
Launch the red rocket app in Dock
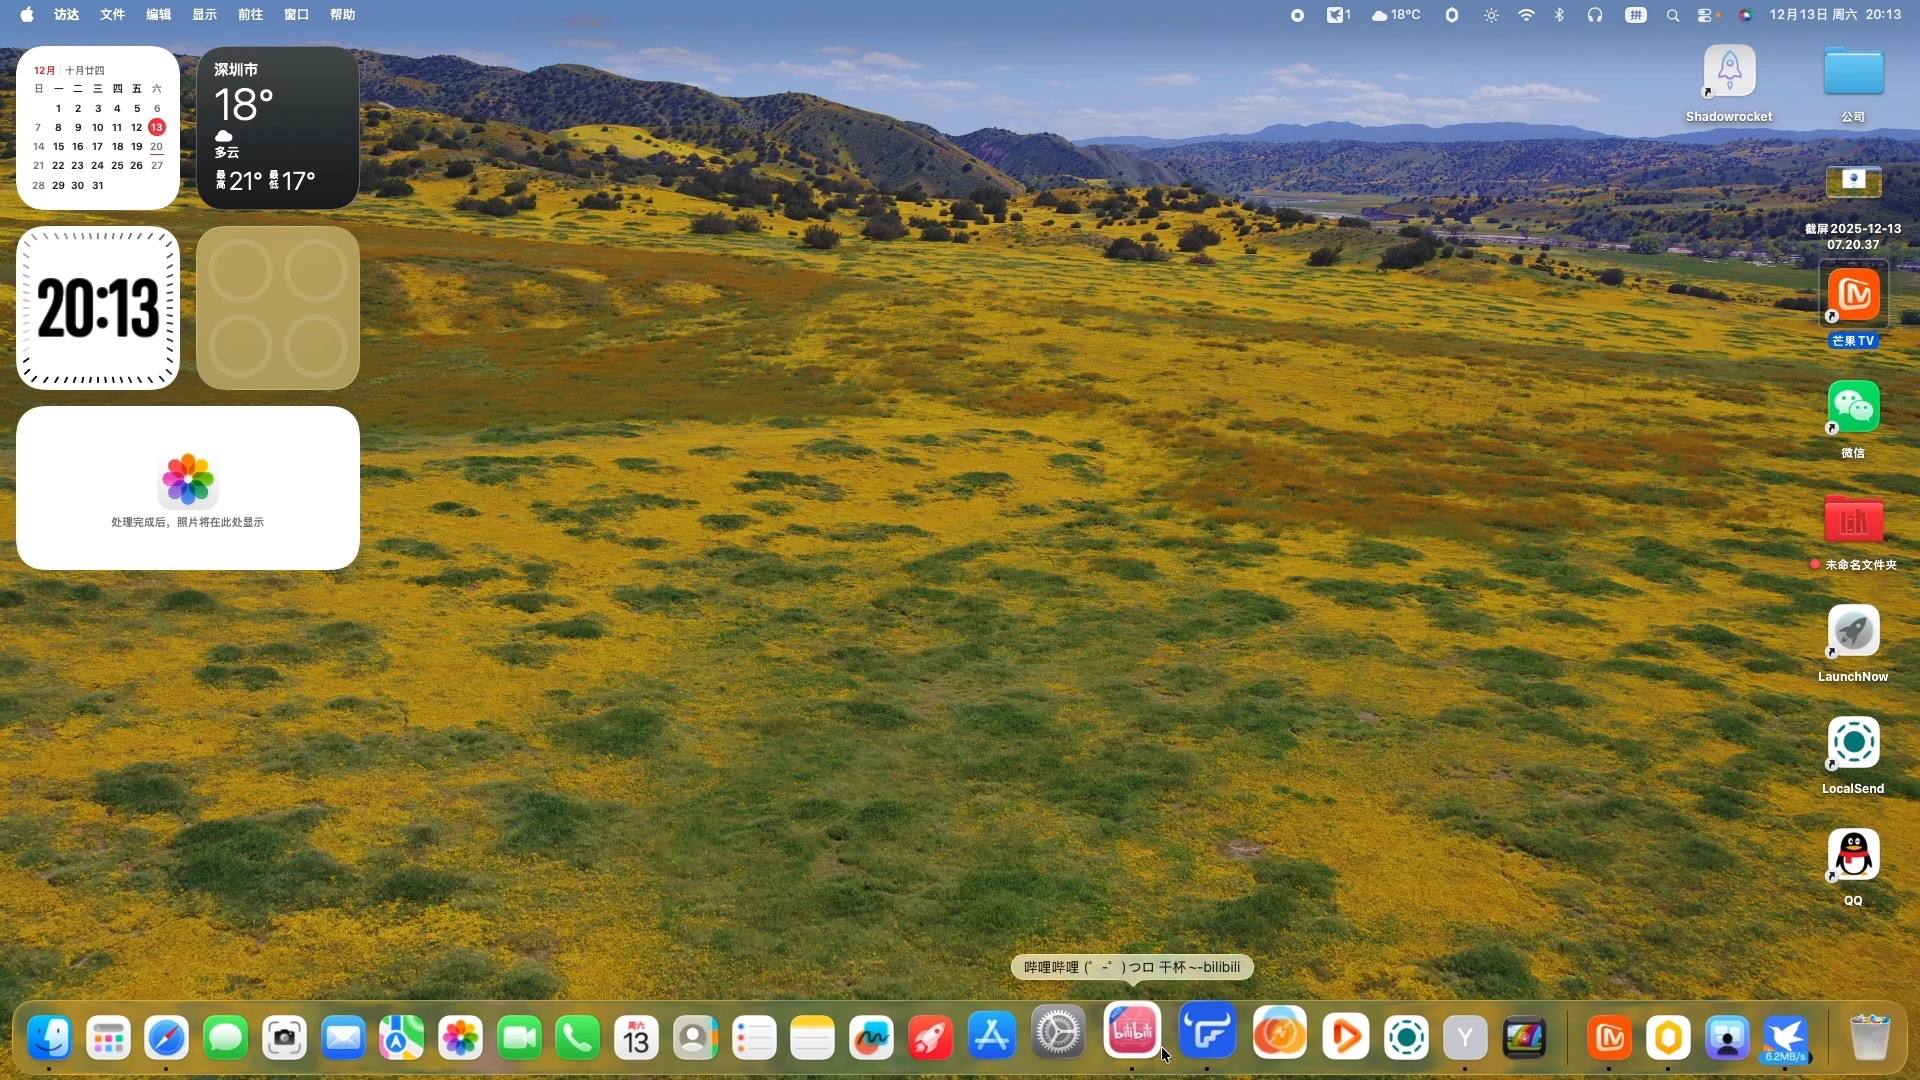pyautogui.click(x=930, y=1038)
